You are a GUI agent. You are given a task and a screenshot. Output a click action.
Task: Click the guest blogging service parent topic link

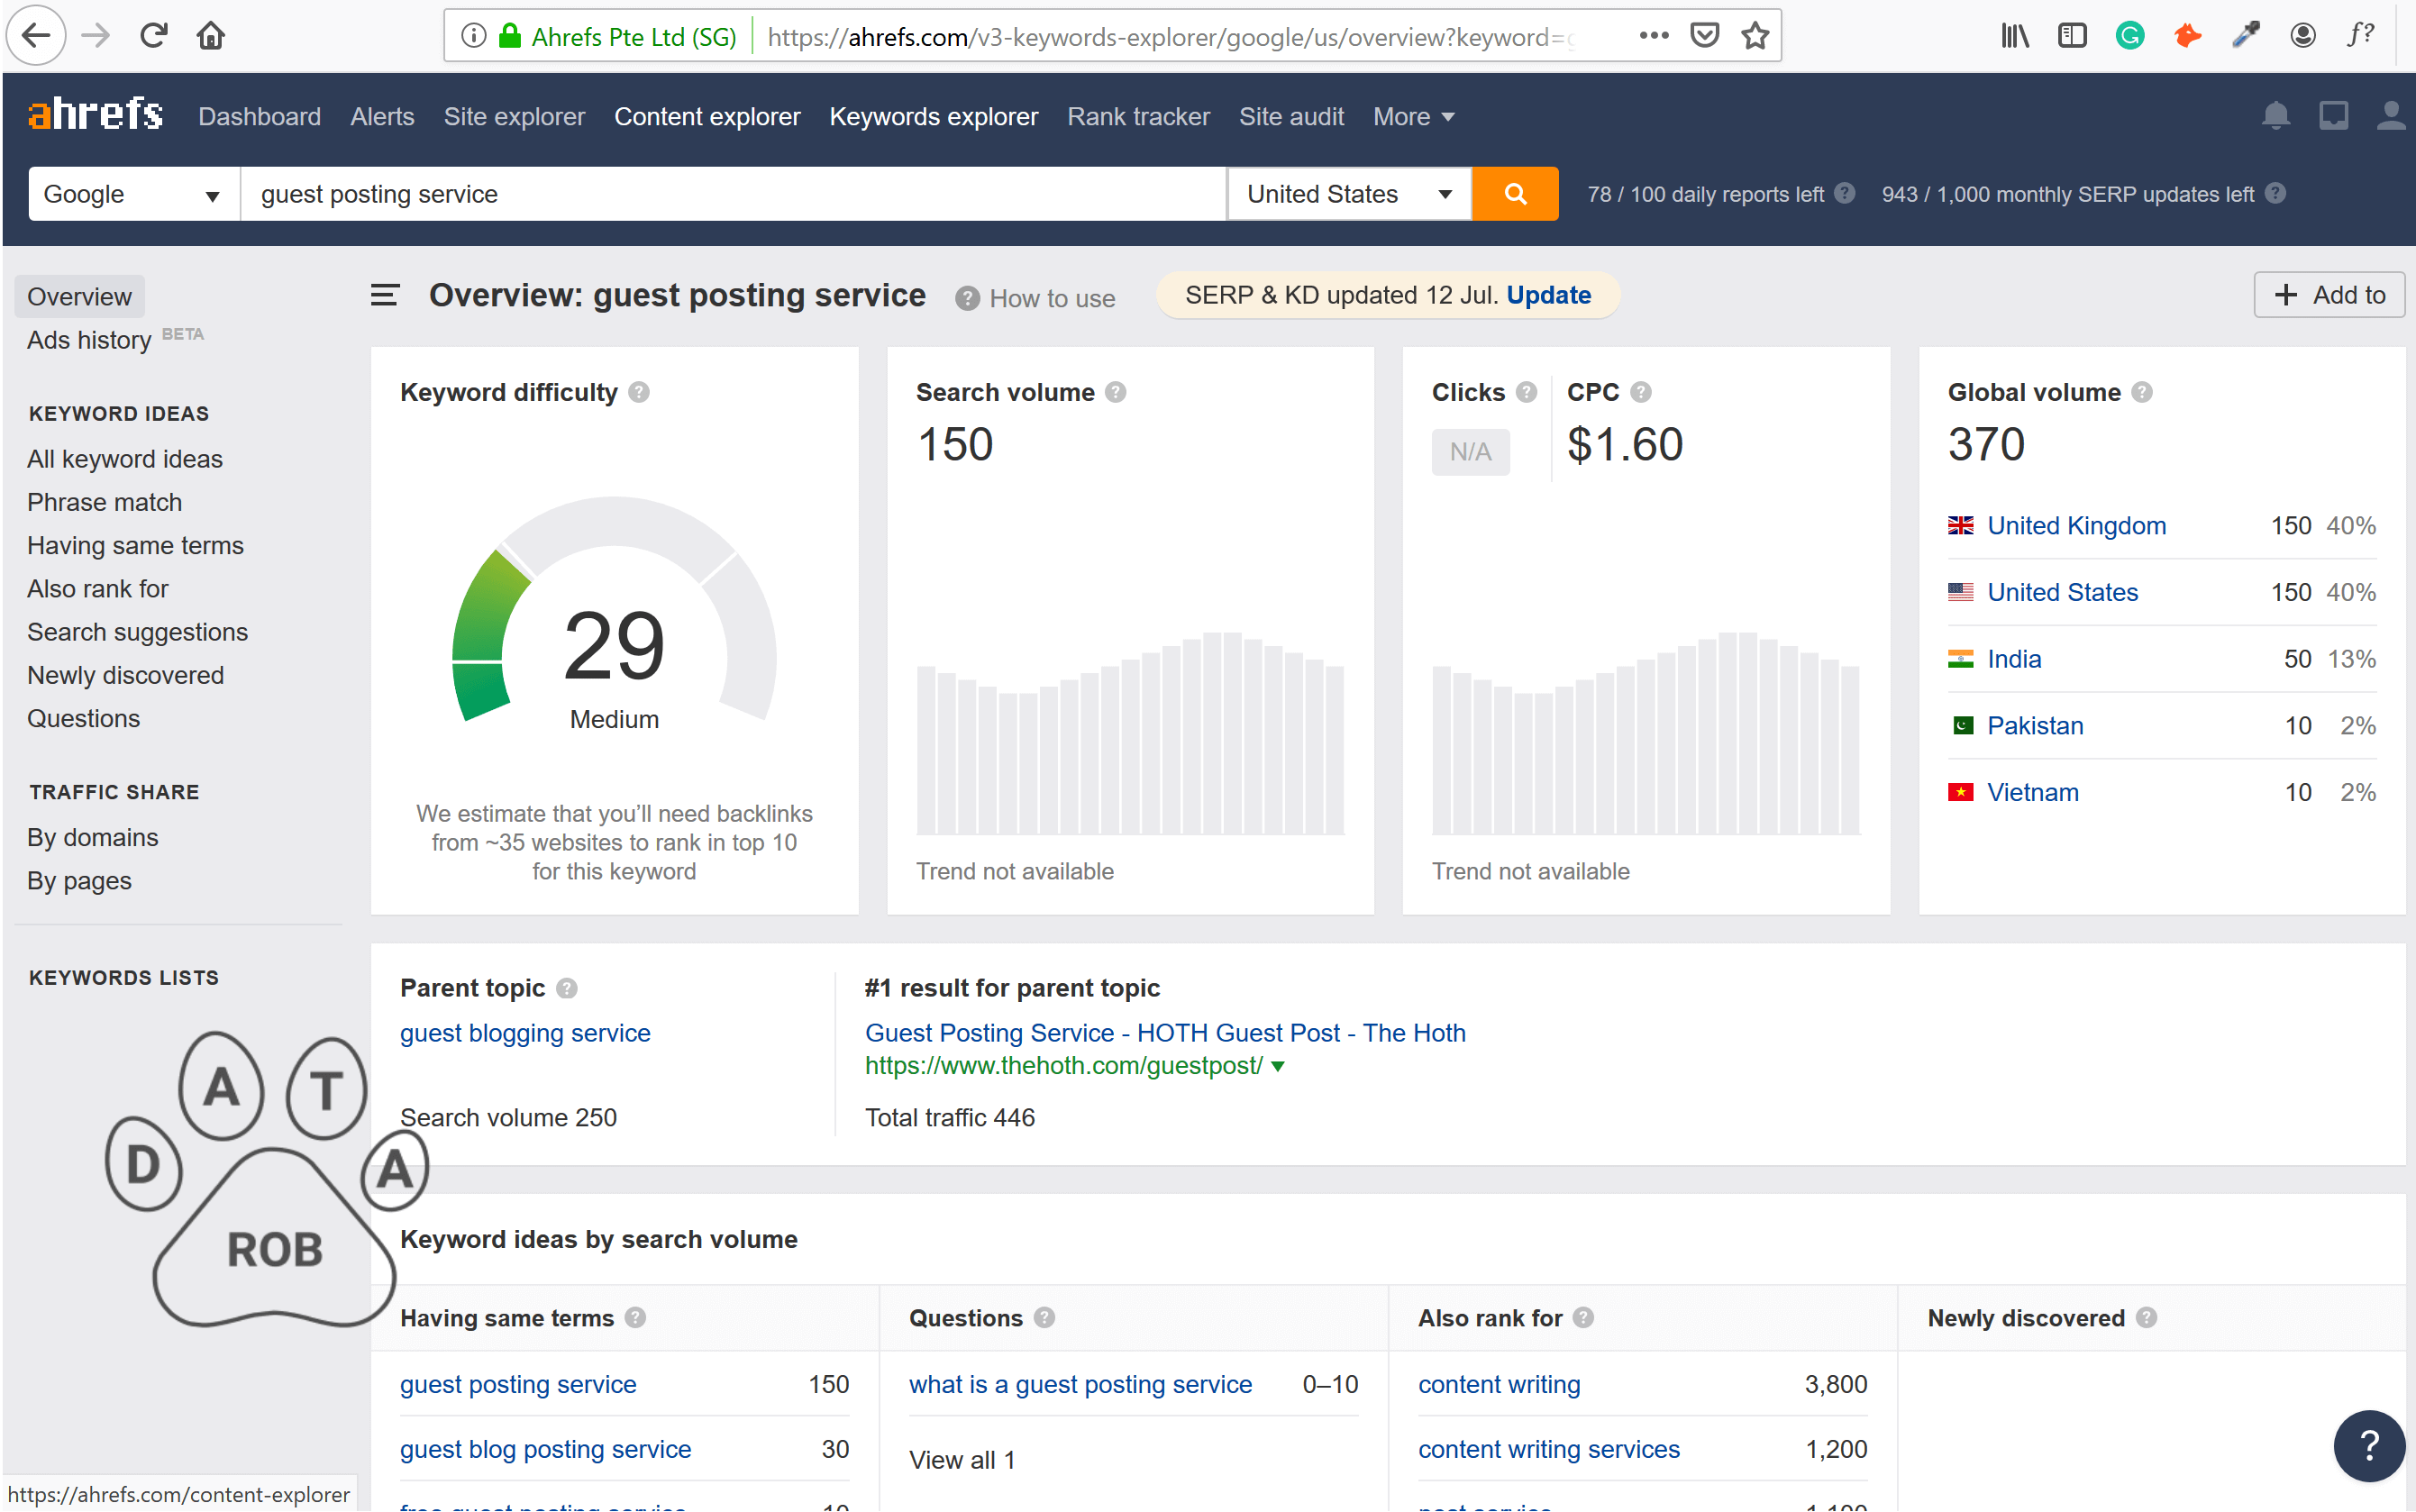tap(526, 1033)
